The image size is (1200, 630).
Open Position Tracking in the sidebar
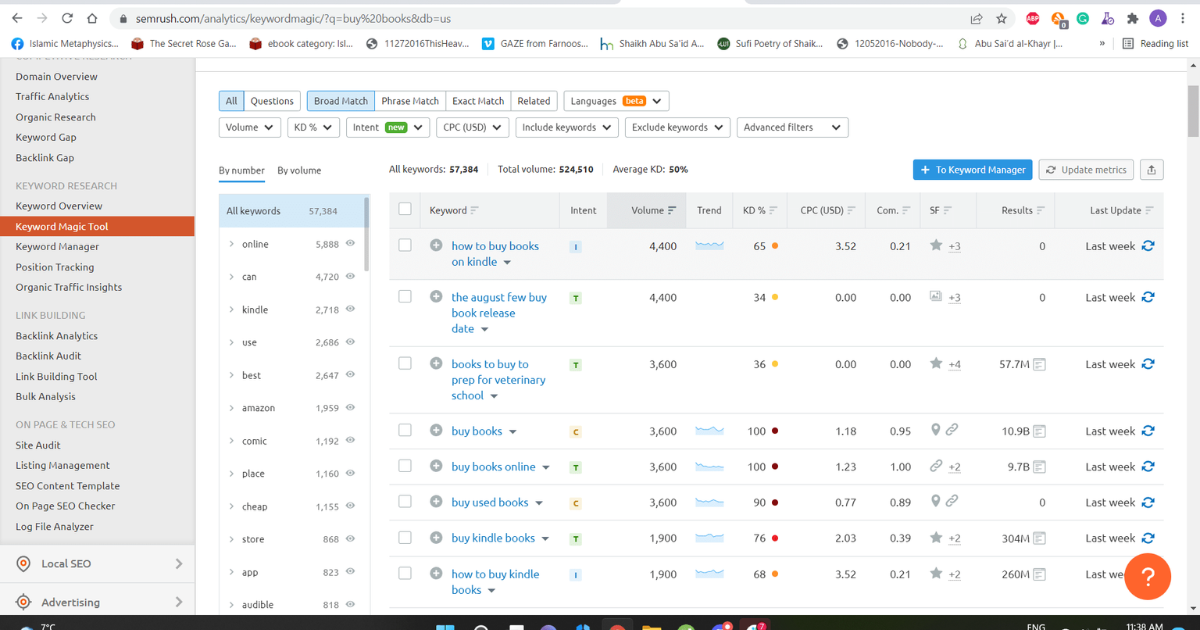click(55, 267)
